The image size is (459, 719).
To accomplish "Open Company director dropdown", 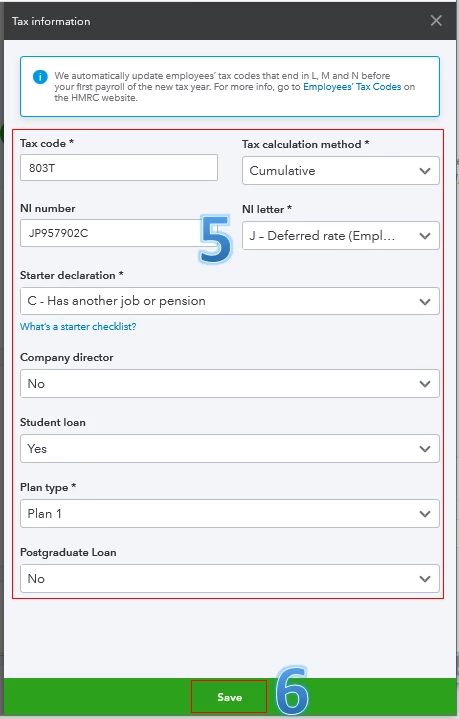I will [x=230, y=384].
